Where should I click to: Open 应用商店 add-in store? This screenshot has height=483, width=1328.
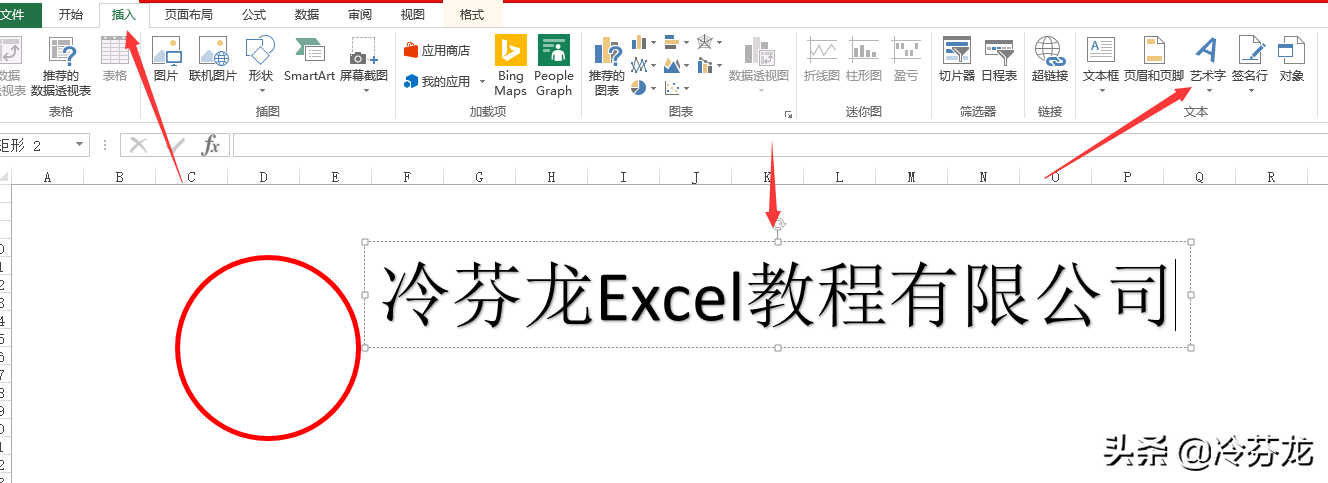click(x=437, y=50)
